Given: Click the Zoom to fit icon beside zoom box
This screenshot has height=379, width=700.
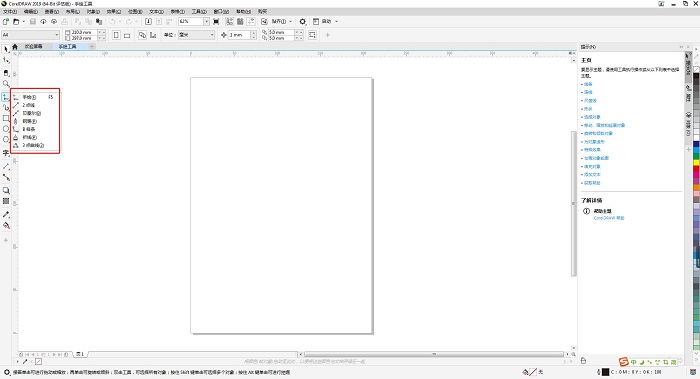Looking at the screenshot, I should coord(217,21).
